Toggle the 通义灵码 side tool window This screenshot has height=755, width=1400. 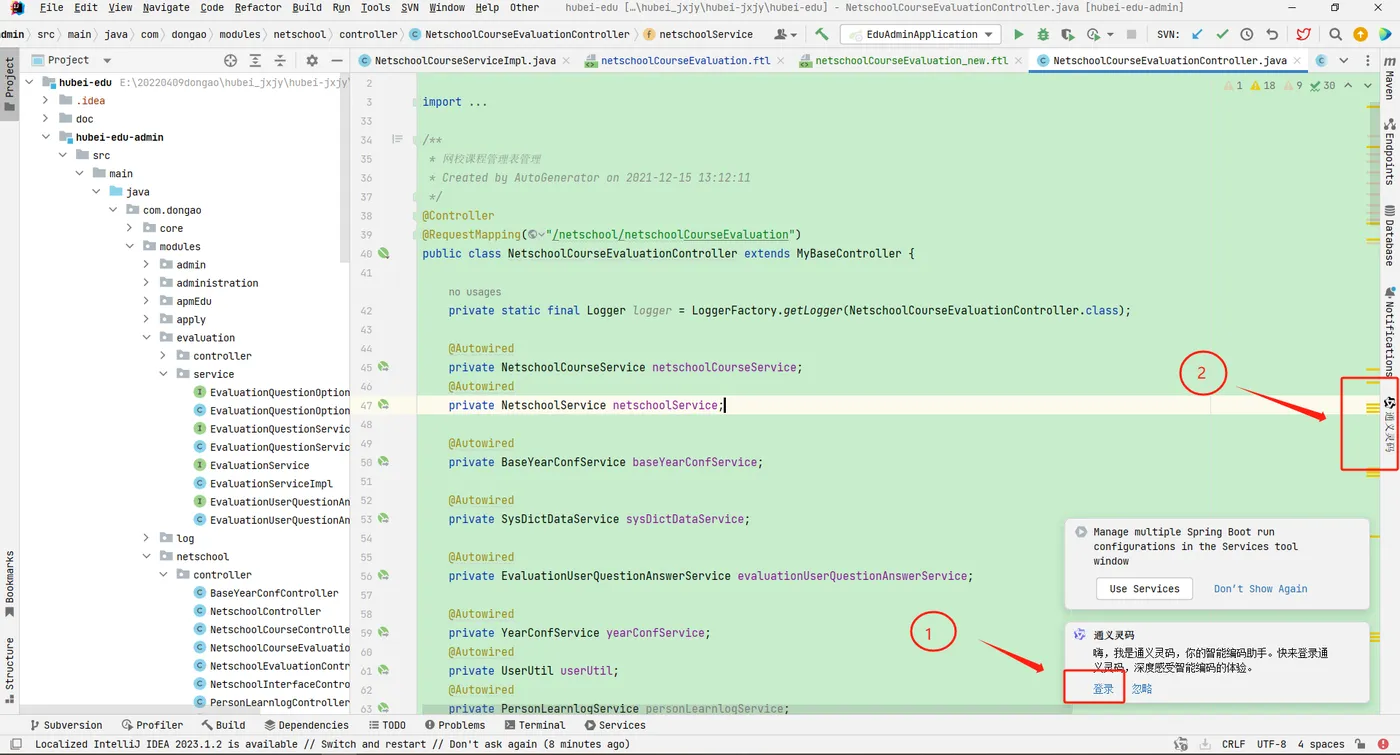coord(1389,425)
